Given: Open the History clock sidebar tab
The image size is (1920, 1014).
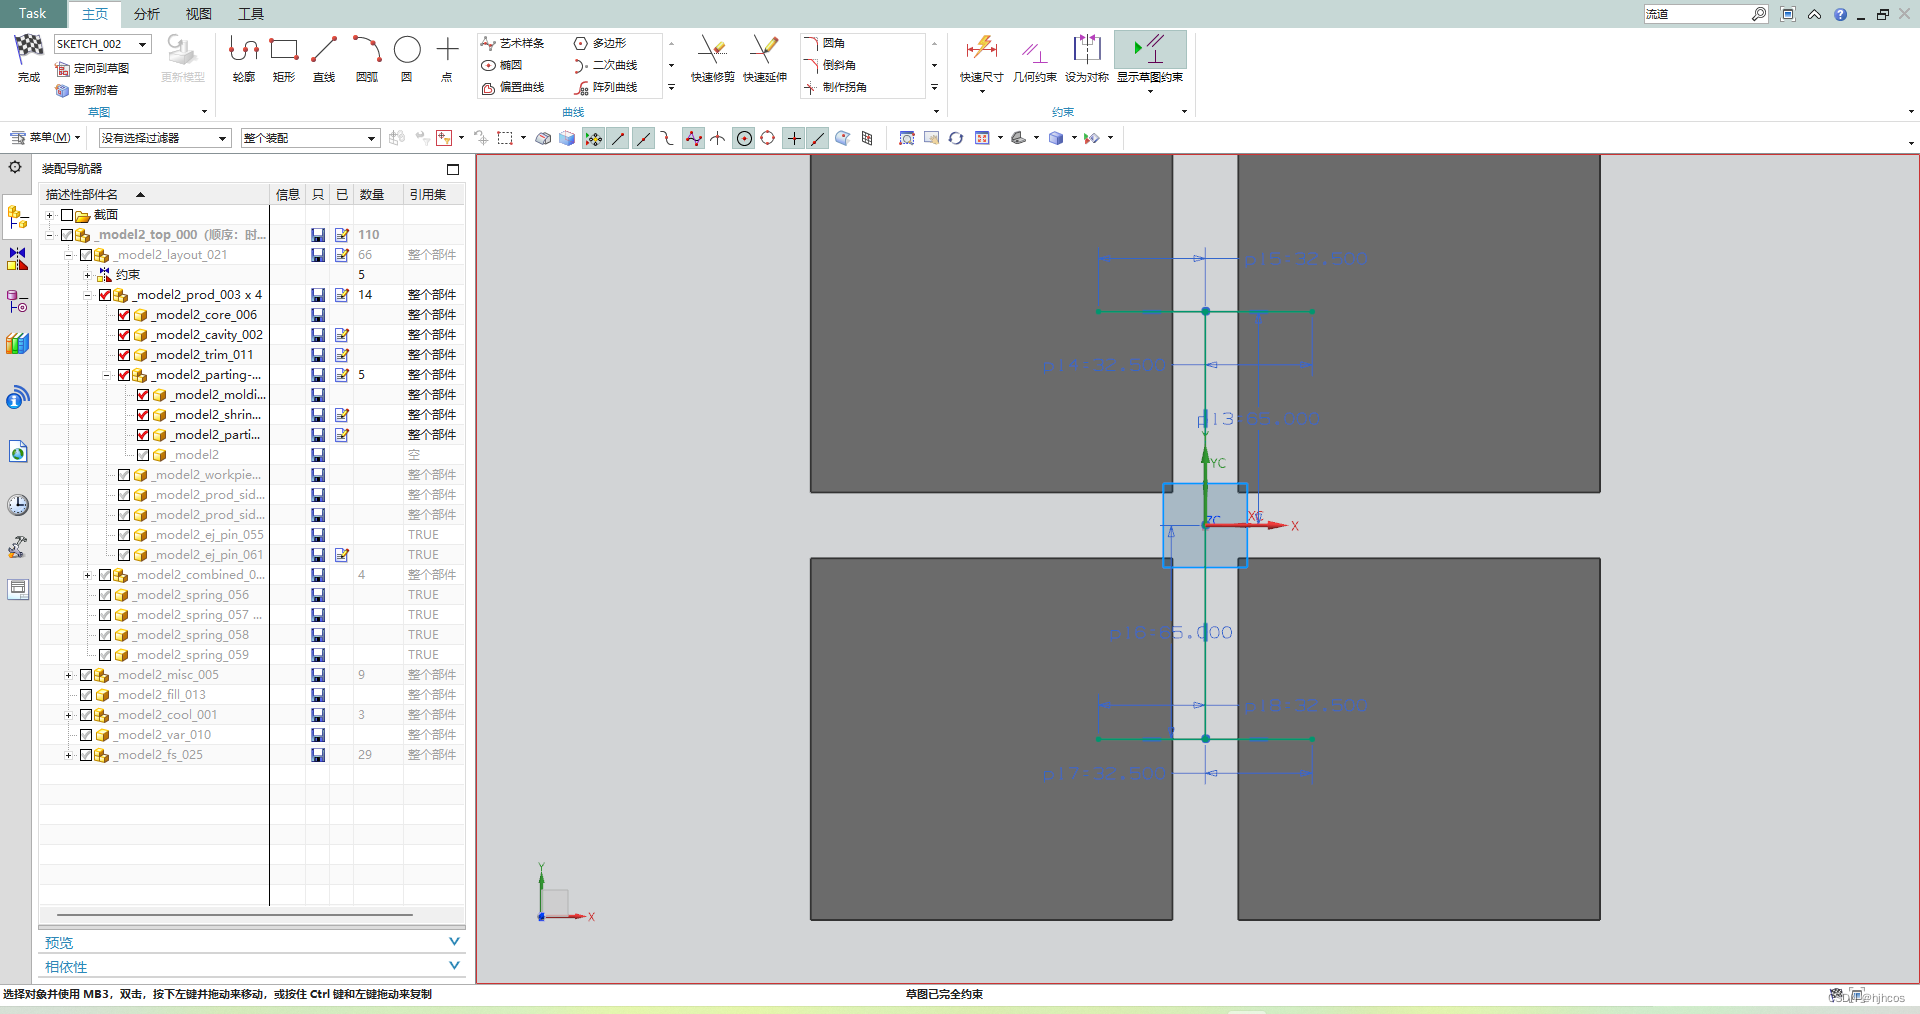Looking at the screenshot, I should (18, 505).
